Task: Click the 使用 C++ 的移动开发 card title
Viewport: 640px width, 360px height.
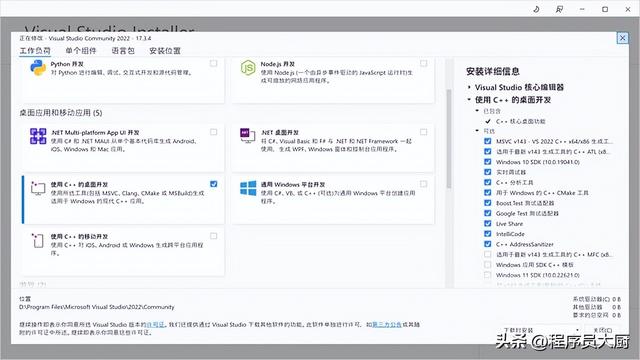Action: click(79, 236)
